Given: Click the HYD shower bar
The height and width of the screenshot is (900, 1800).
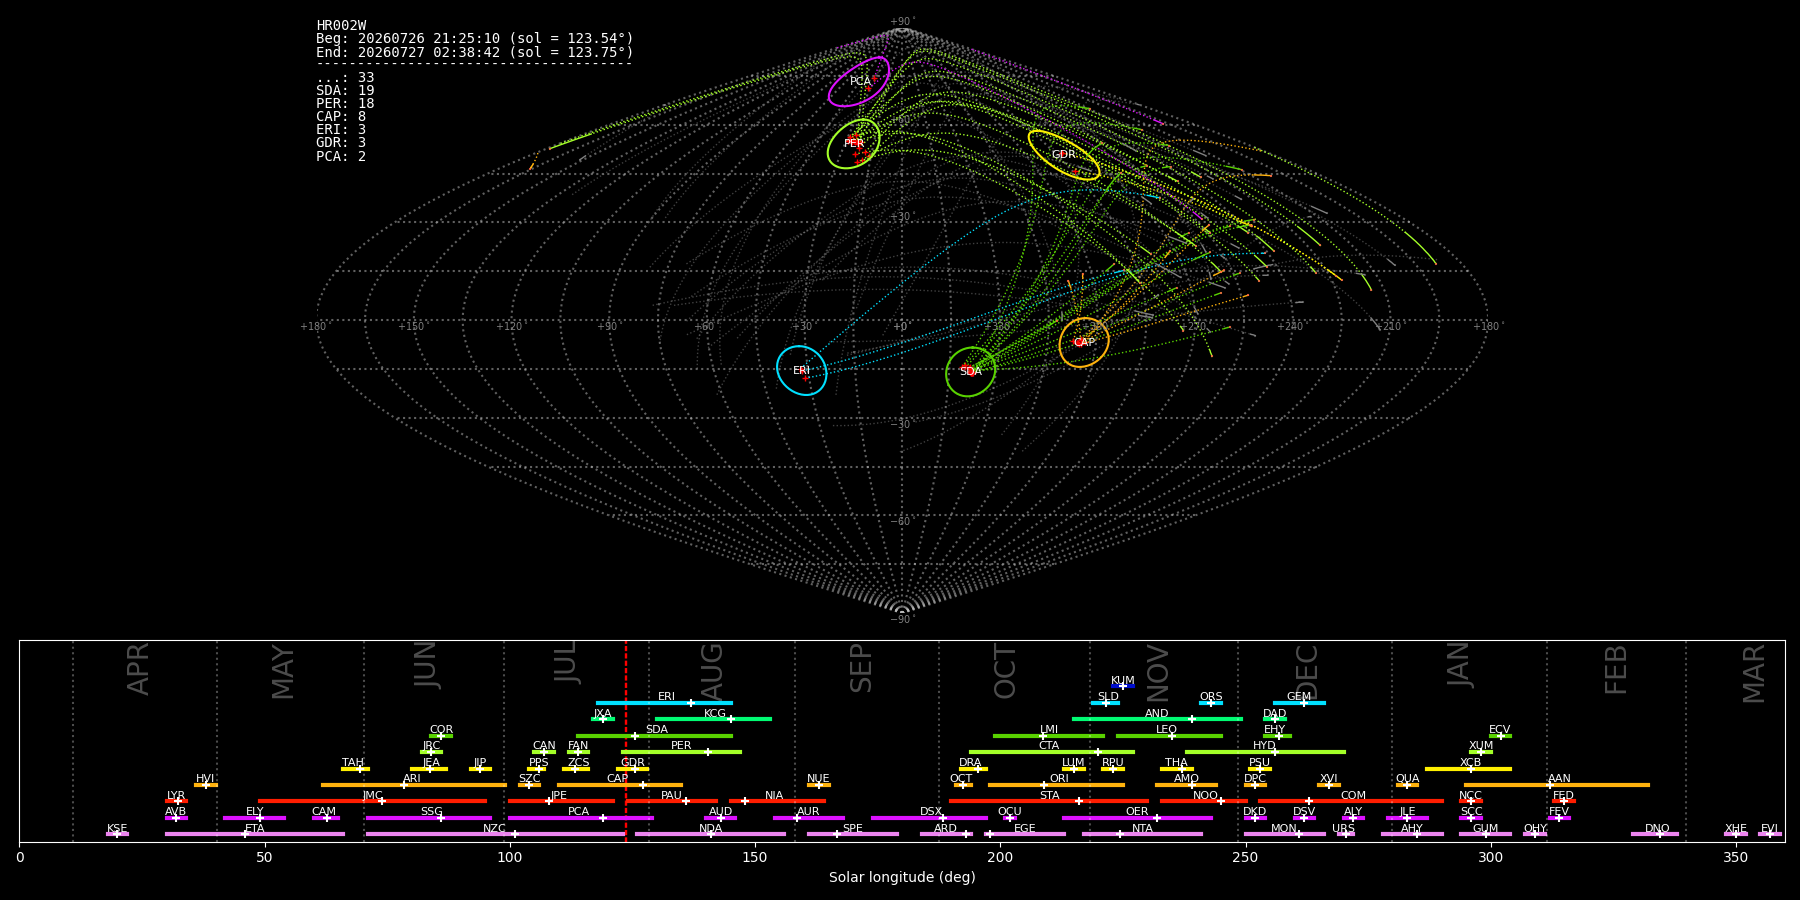Looking at the screenshot, I should click(x=1265, y=752).
